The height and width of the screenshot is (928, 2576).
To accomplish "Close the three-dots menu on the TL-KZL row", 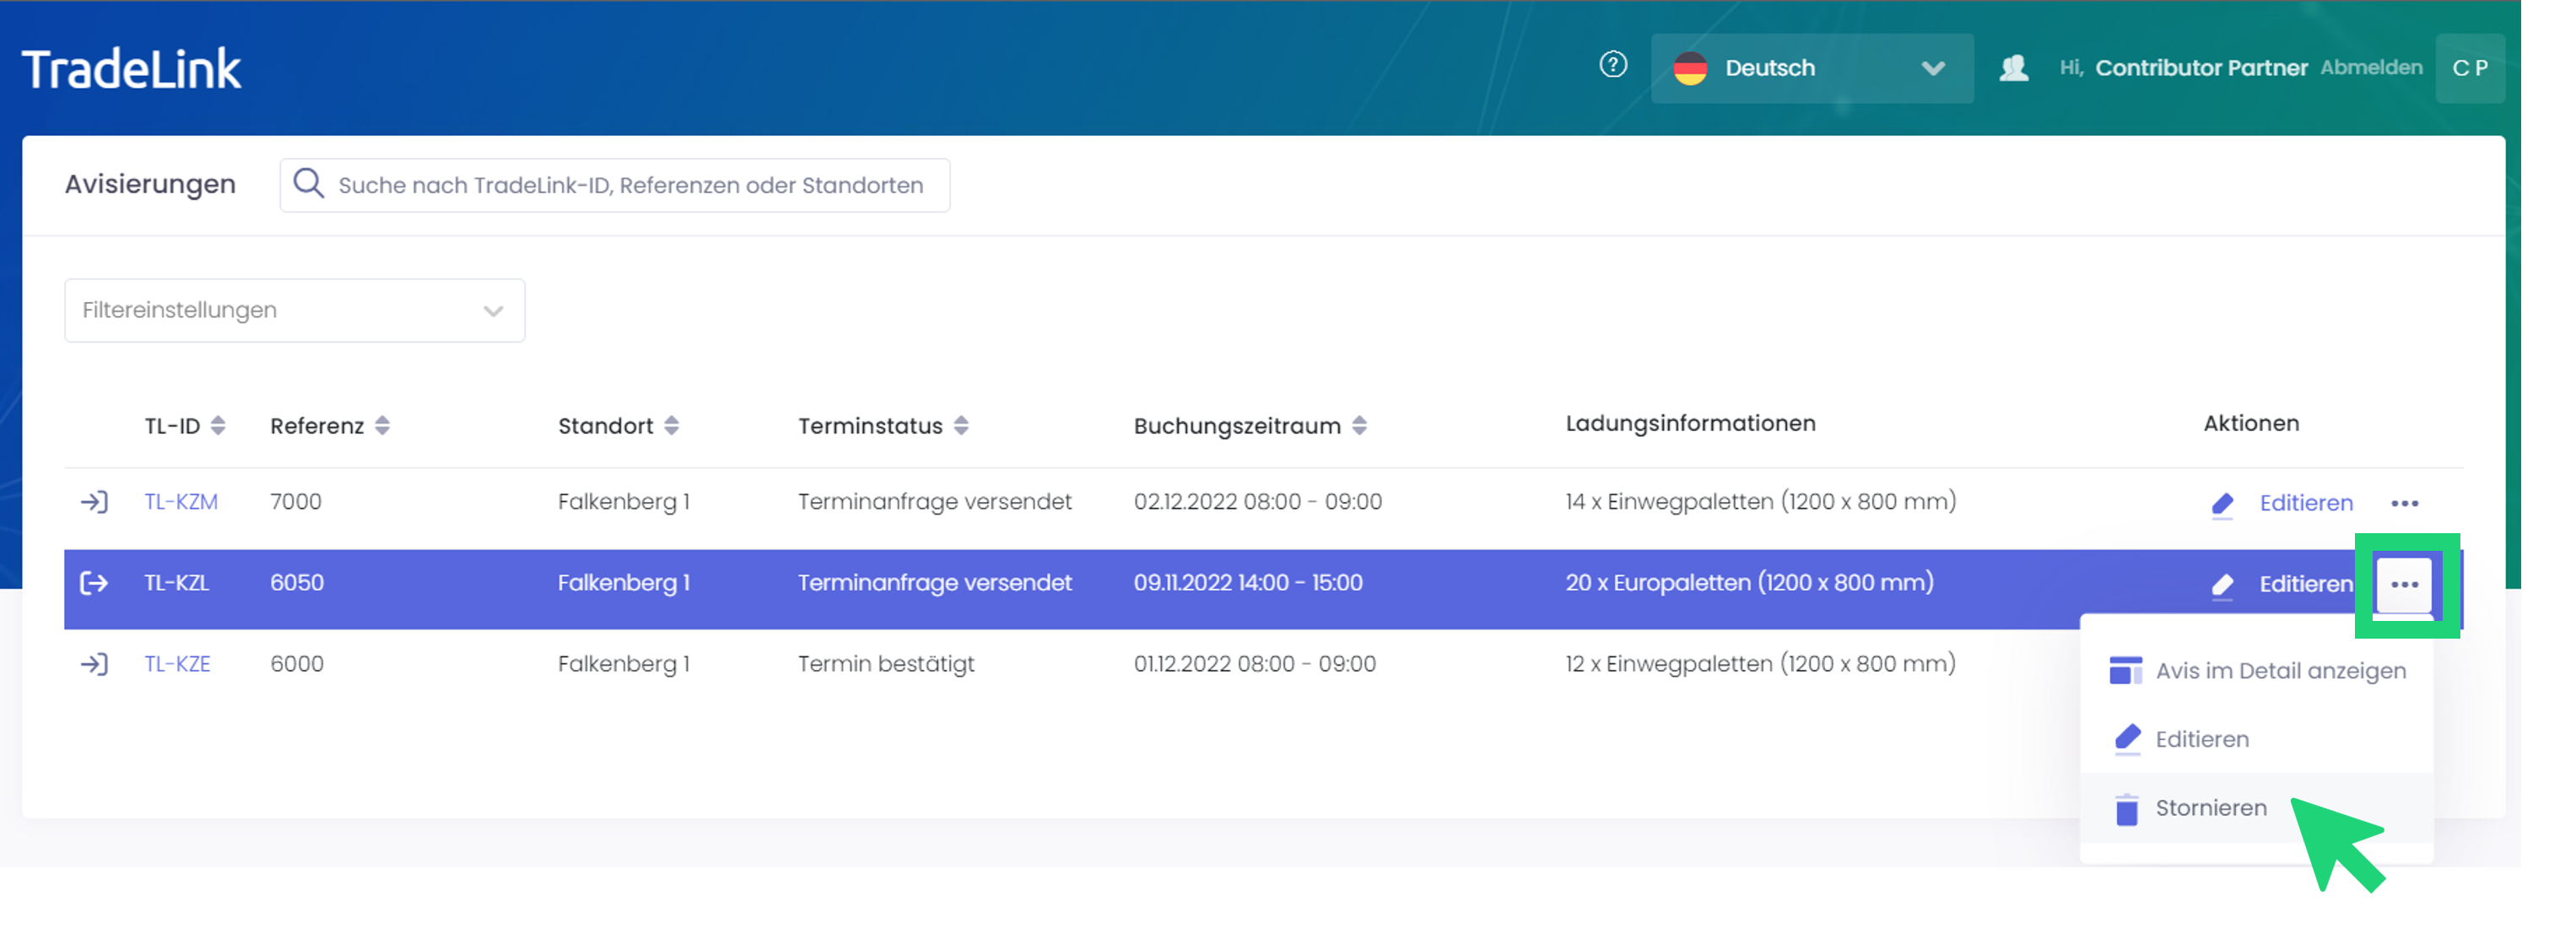I will point(2404,585).
